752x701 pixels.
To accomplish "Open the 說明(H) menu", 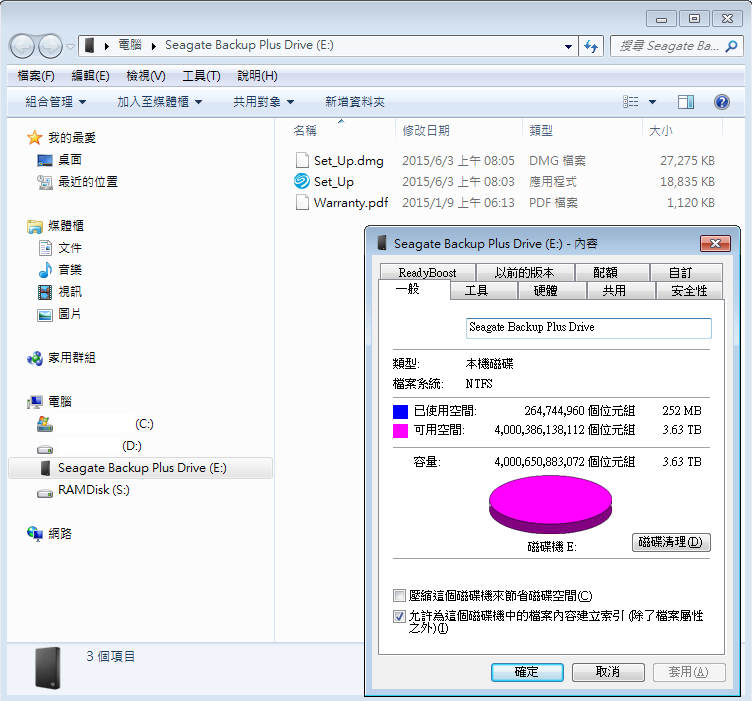I will pyautogui.click(x=258, y=76).
